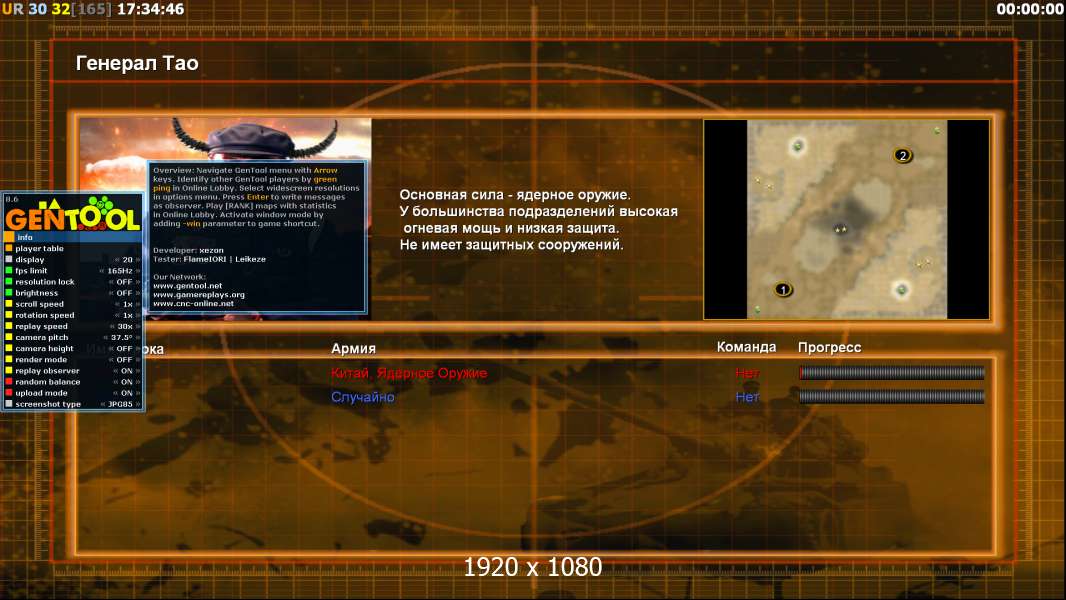The image size is (1066, 600).
Task: Click right arrow next to display 20
Action: pos(138,260)
